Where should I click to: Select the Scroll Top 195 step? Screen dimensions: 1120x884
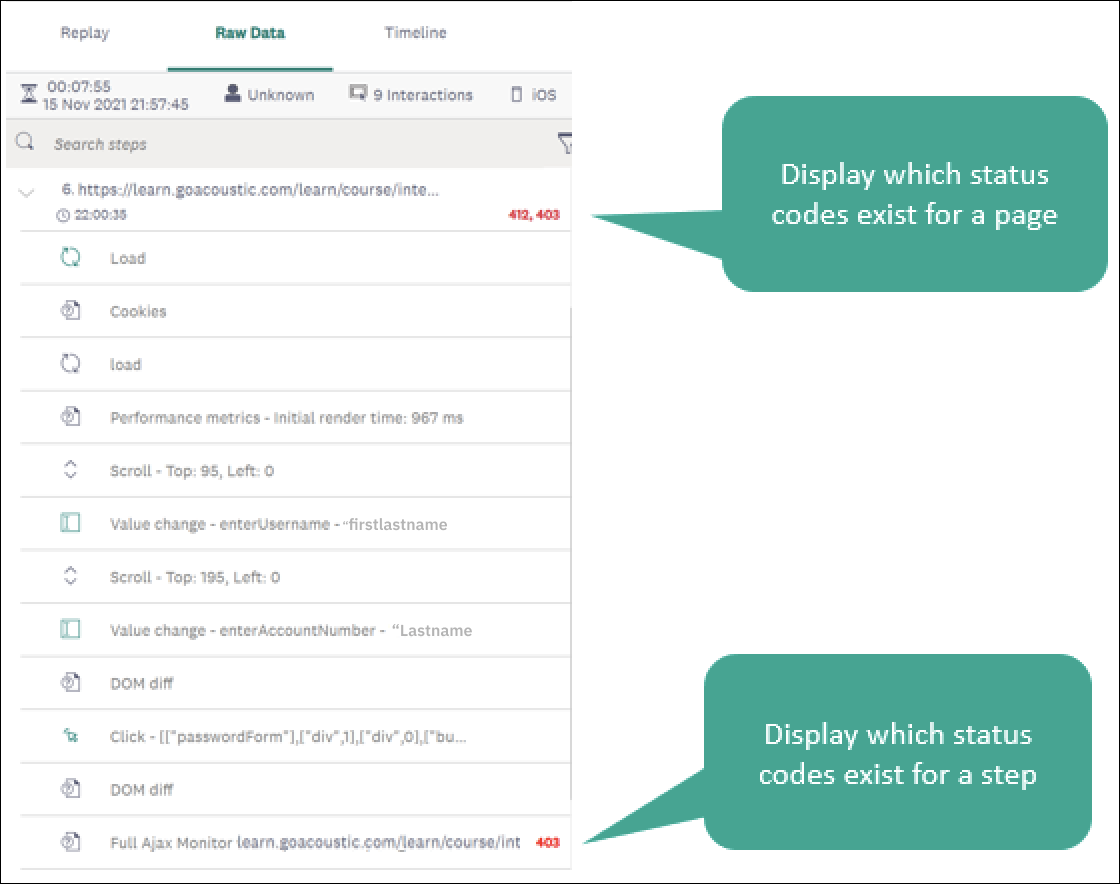(195, 577)
